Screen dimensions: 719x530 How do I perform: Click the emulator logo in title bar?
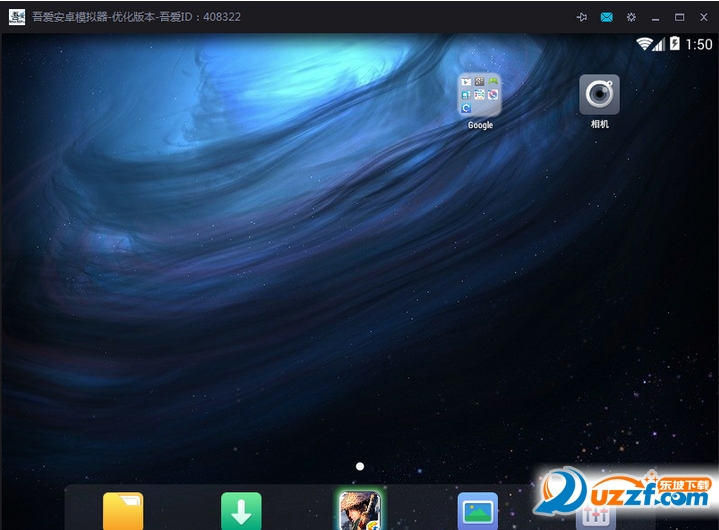click(17, 17)
